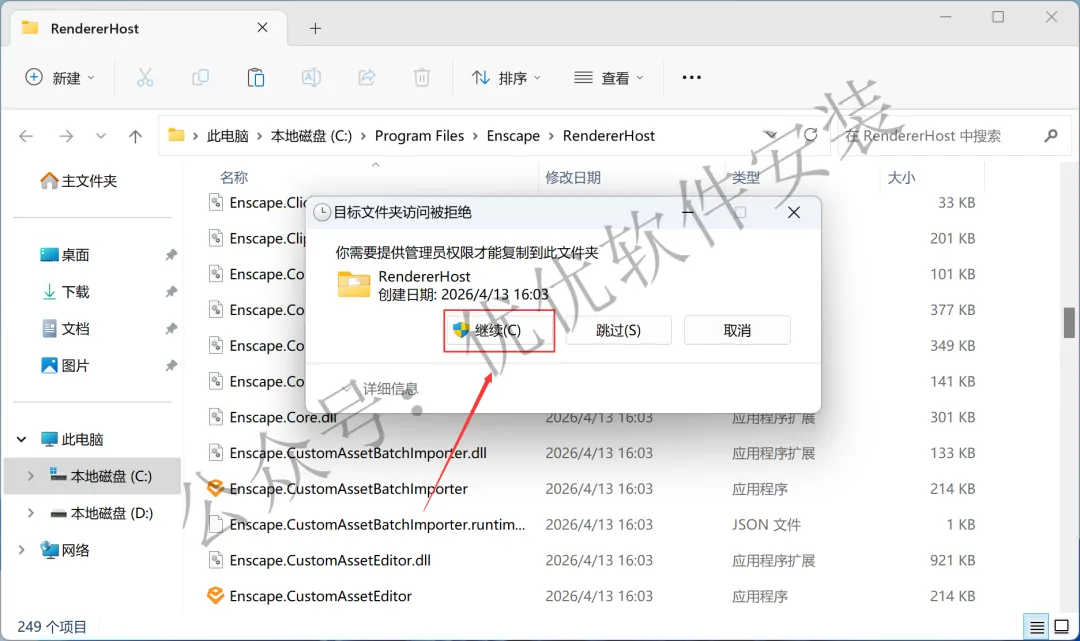Collapse the 此电脑 tree node
This screenshot has height=641, width=1080.
(21, 439)
